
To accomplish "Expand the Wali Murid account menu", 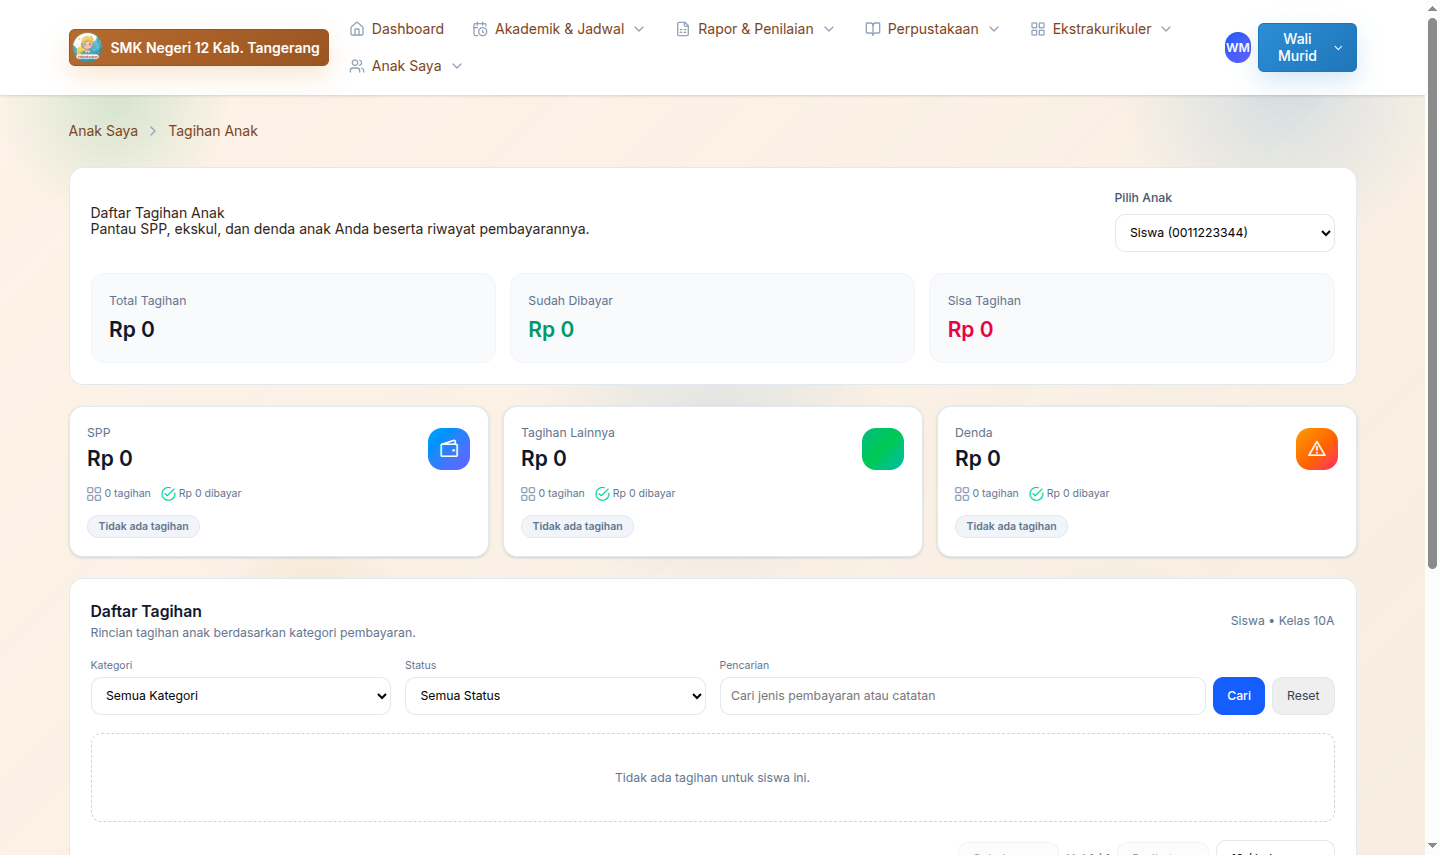I will tap(1306, 48).
